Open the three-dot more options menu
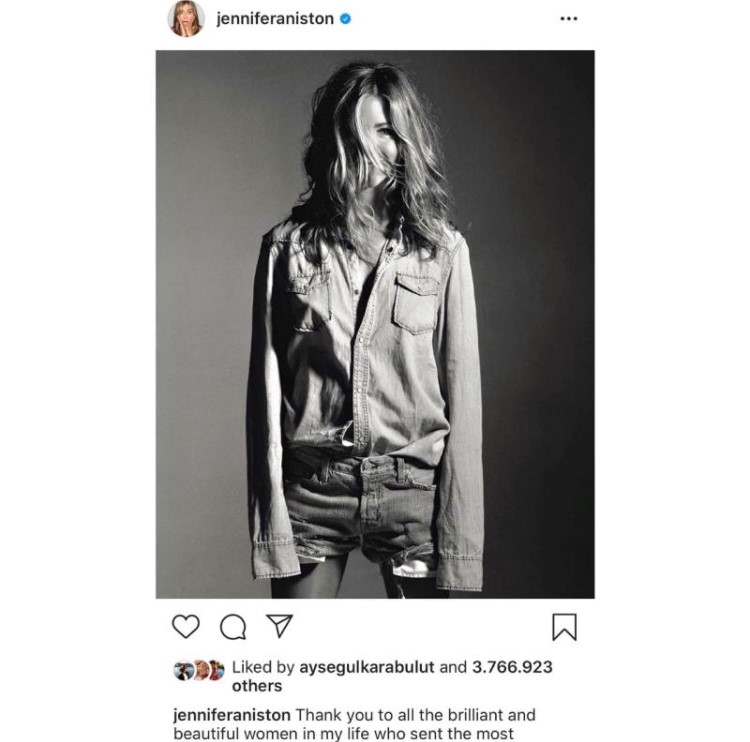The height and width of the screenshot is (742, 750). [569, 19]
